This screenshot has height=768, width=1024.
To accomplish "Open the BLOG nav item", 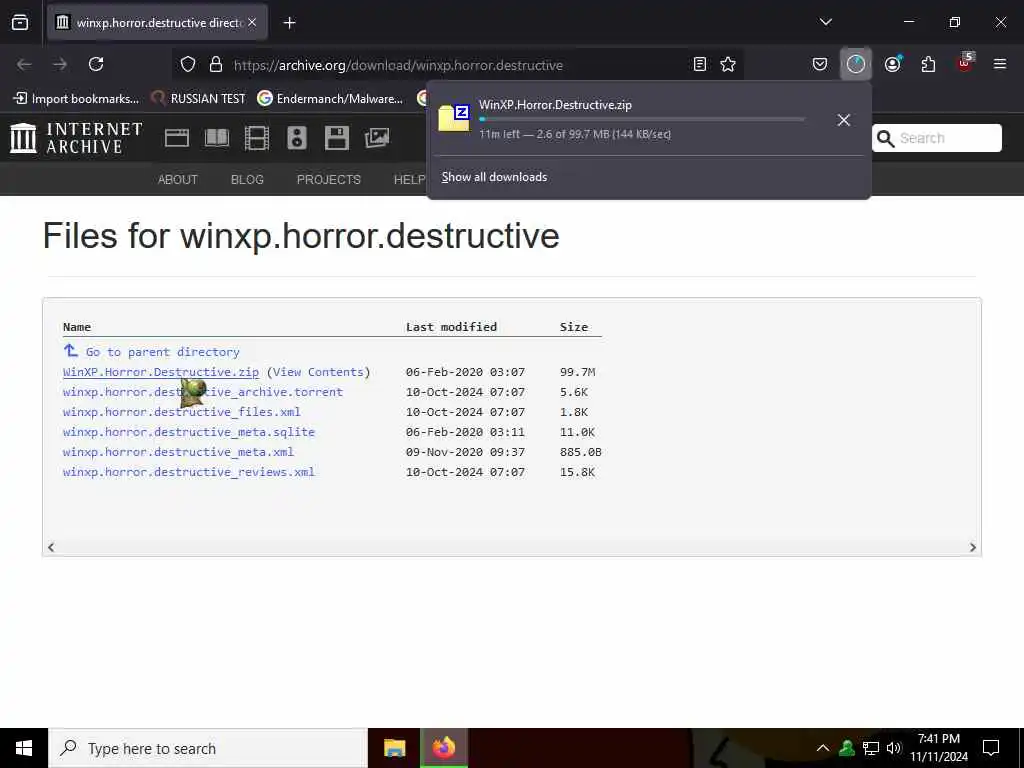I will [x=247, y=180].
